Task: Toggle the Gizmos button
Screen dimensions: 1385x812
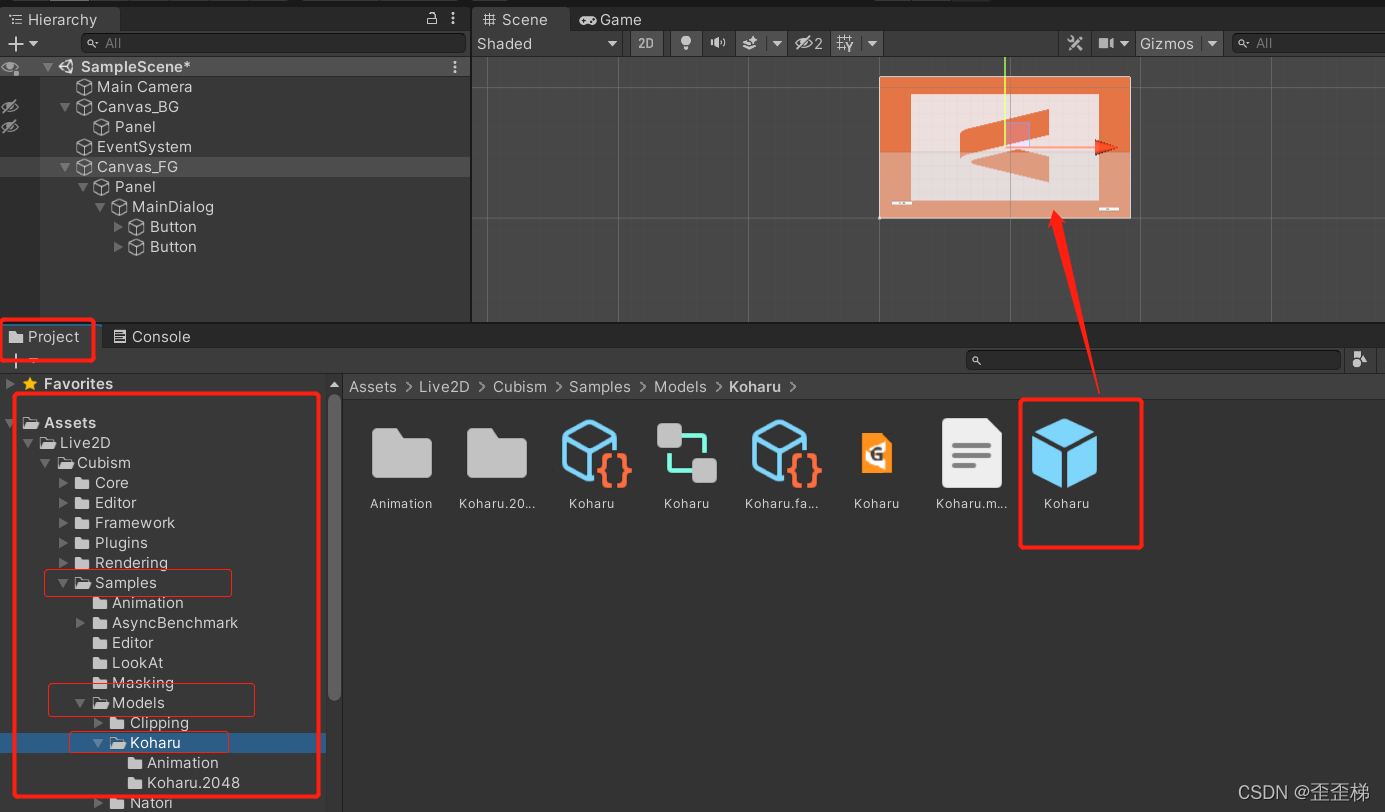Action: click(1166, 43)
